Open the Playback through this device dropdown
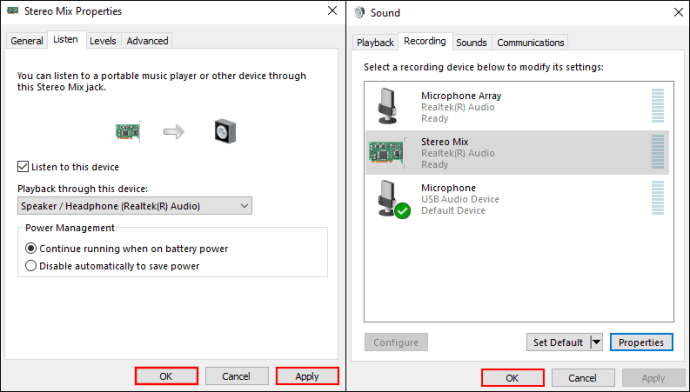Viewport: 690px width, 392px height. coord(135,206)
